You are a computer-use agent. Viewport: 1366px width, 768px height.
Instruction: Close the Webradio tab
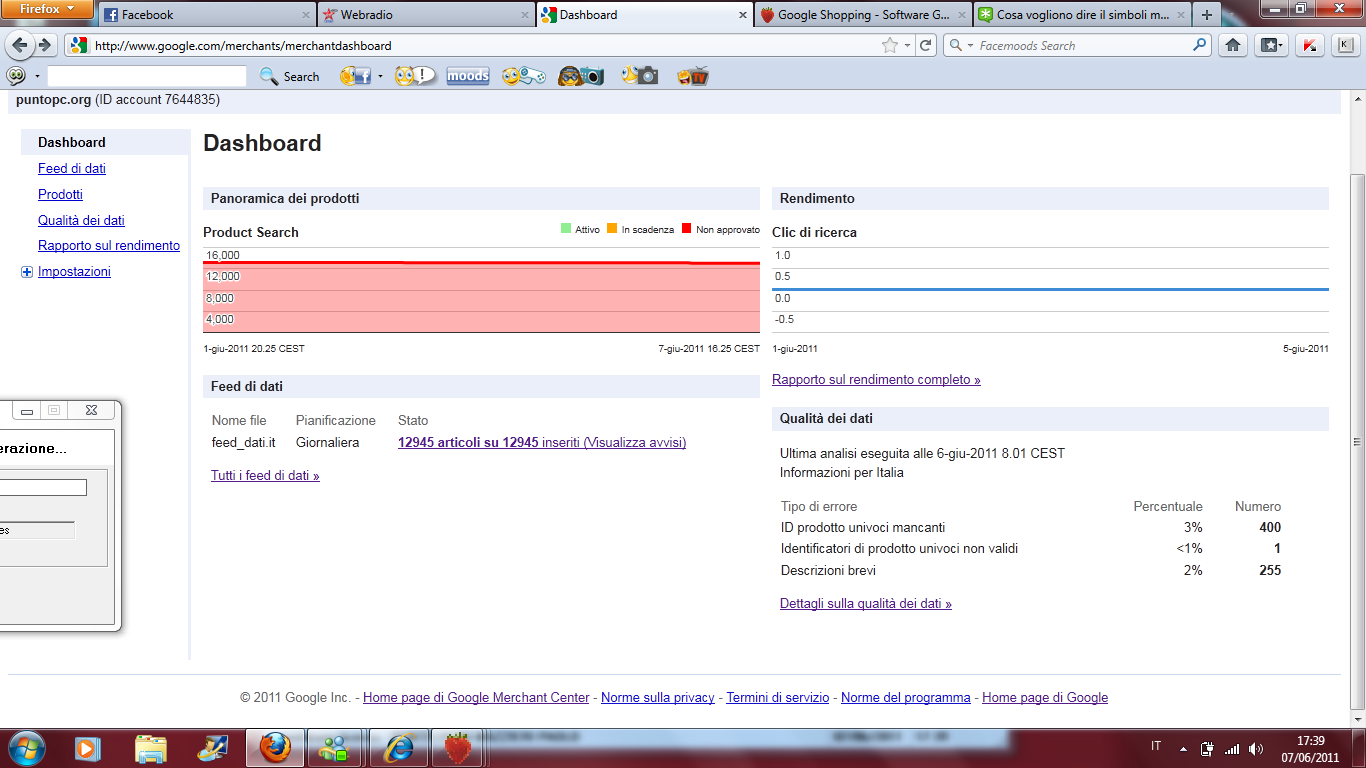tap(524, 15)
